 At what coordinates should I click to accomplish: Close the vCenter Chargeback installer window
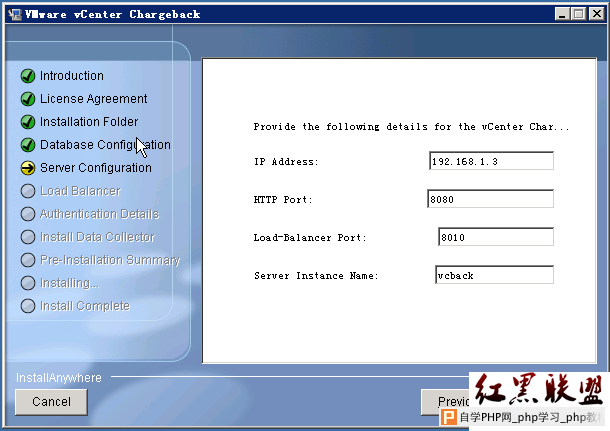click(x=596, y=14)
